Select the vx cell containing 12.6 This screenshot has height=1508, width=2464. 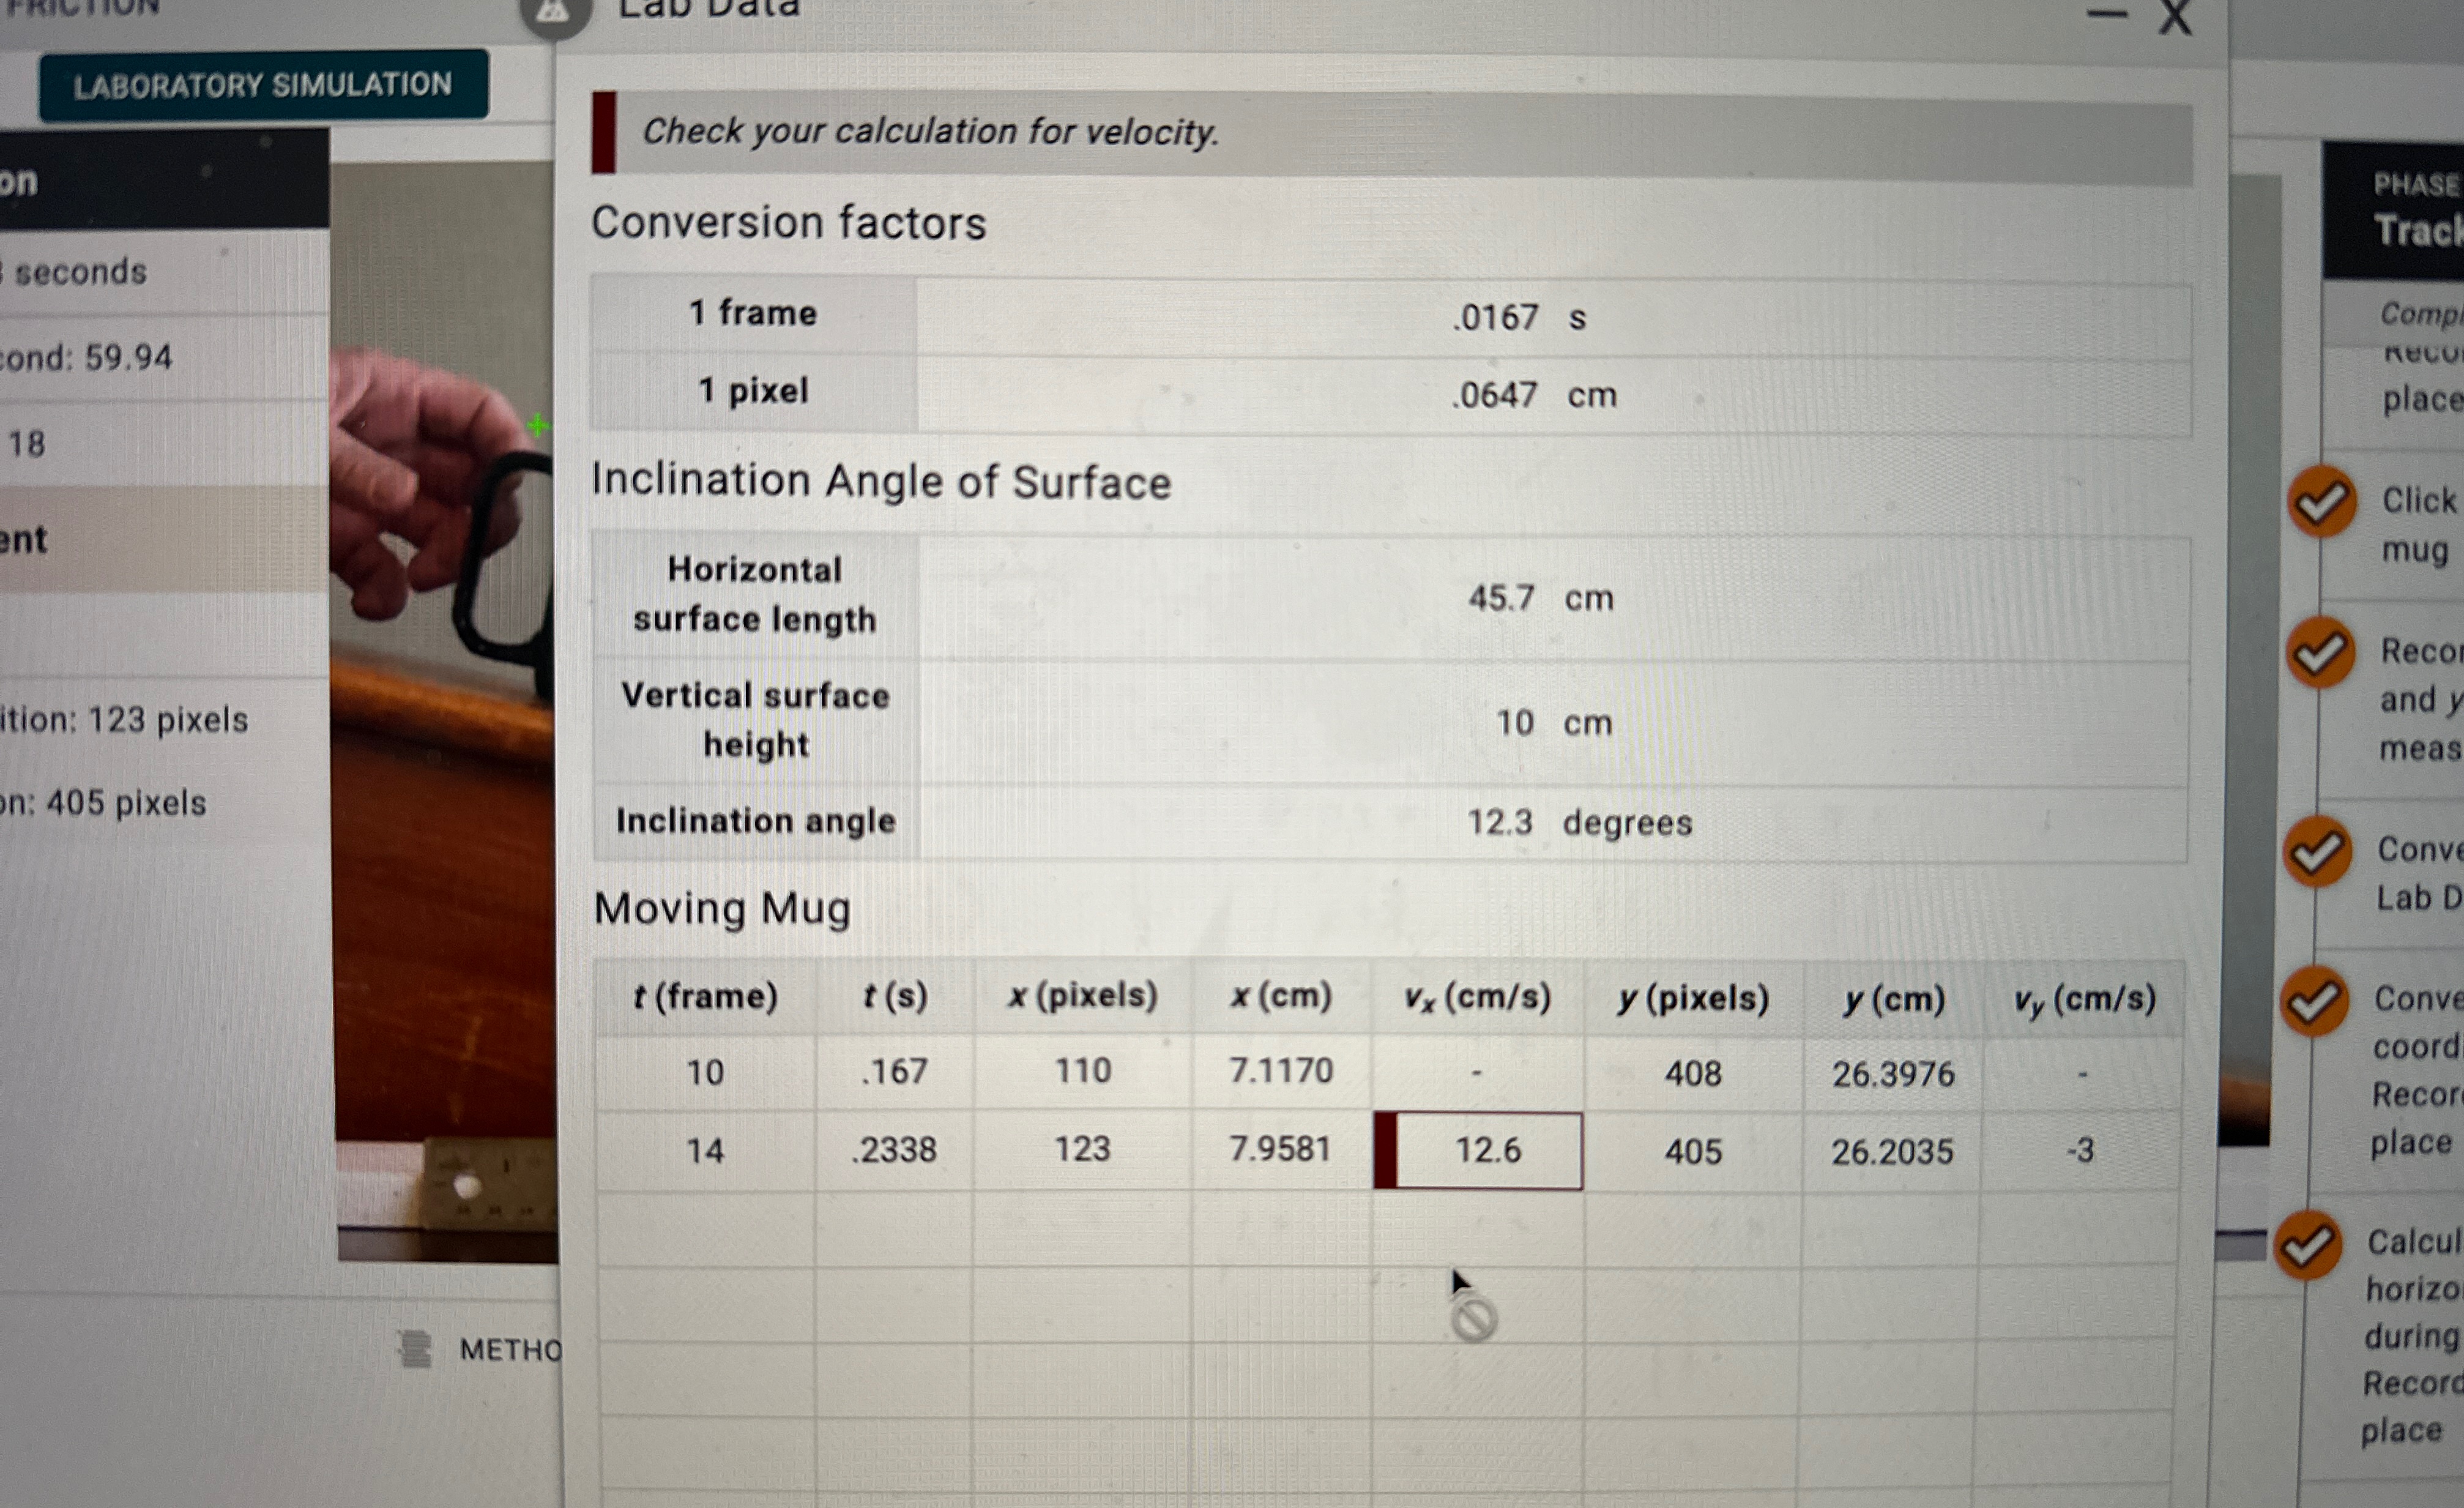pos(1478,1150)
